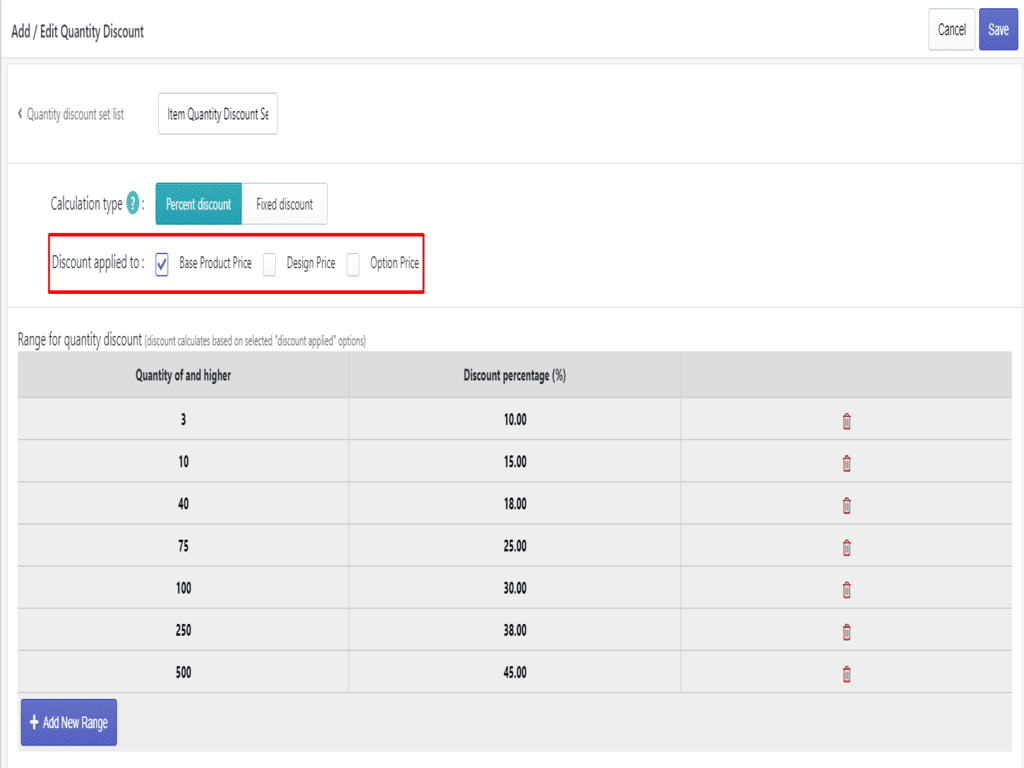Click the Save button
The height and width of the screenshot is (768, 1024).
click(998, 30)
